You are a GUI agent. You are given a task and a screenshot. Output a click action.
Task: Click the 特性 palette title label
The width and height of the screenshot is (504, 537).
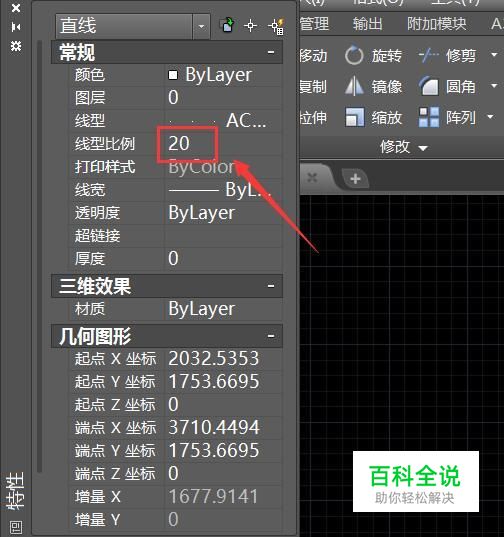(x=16, y=491)
